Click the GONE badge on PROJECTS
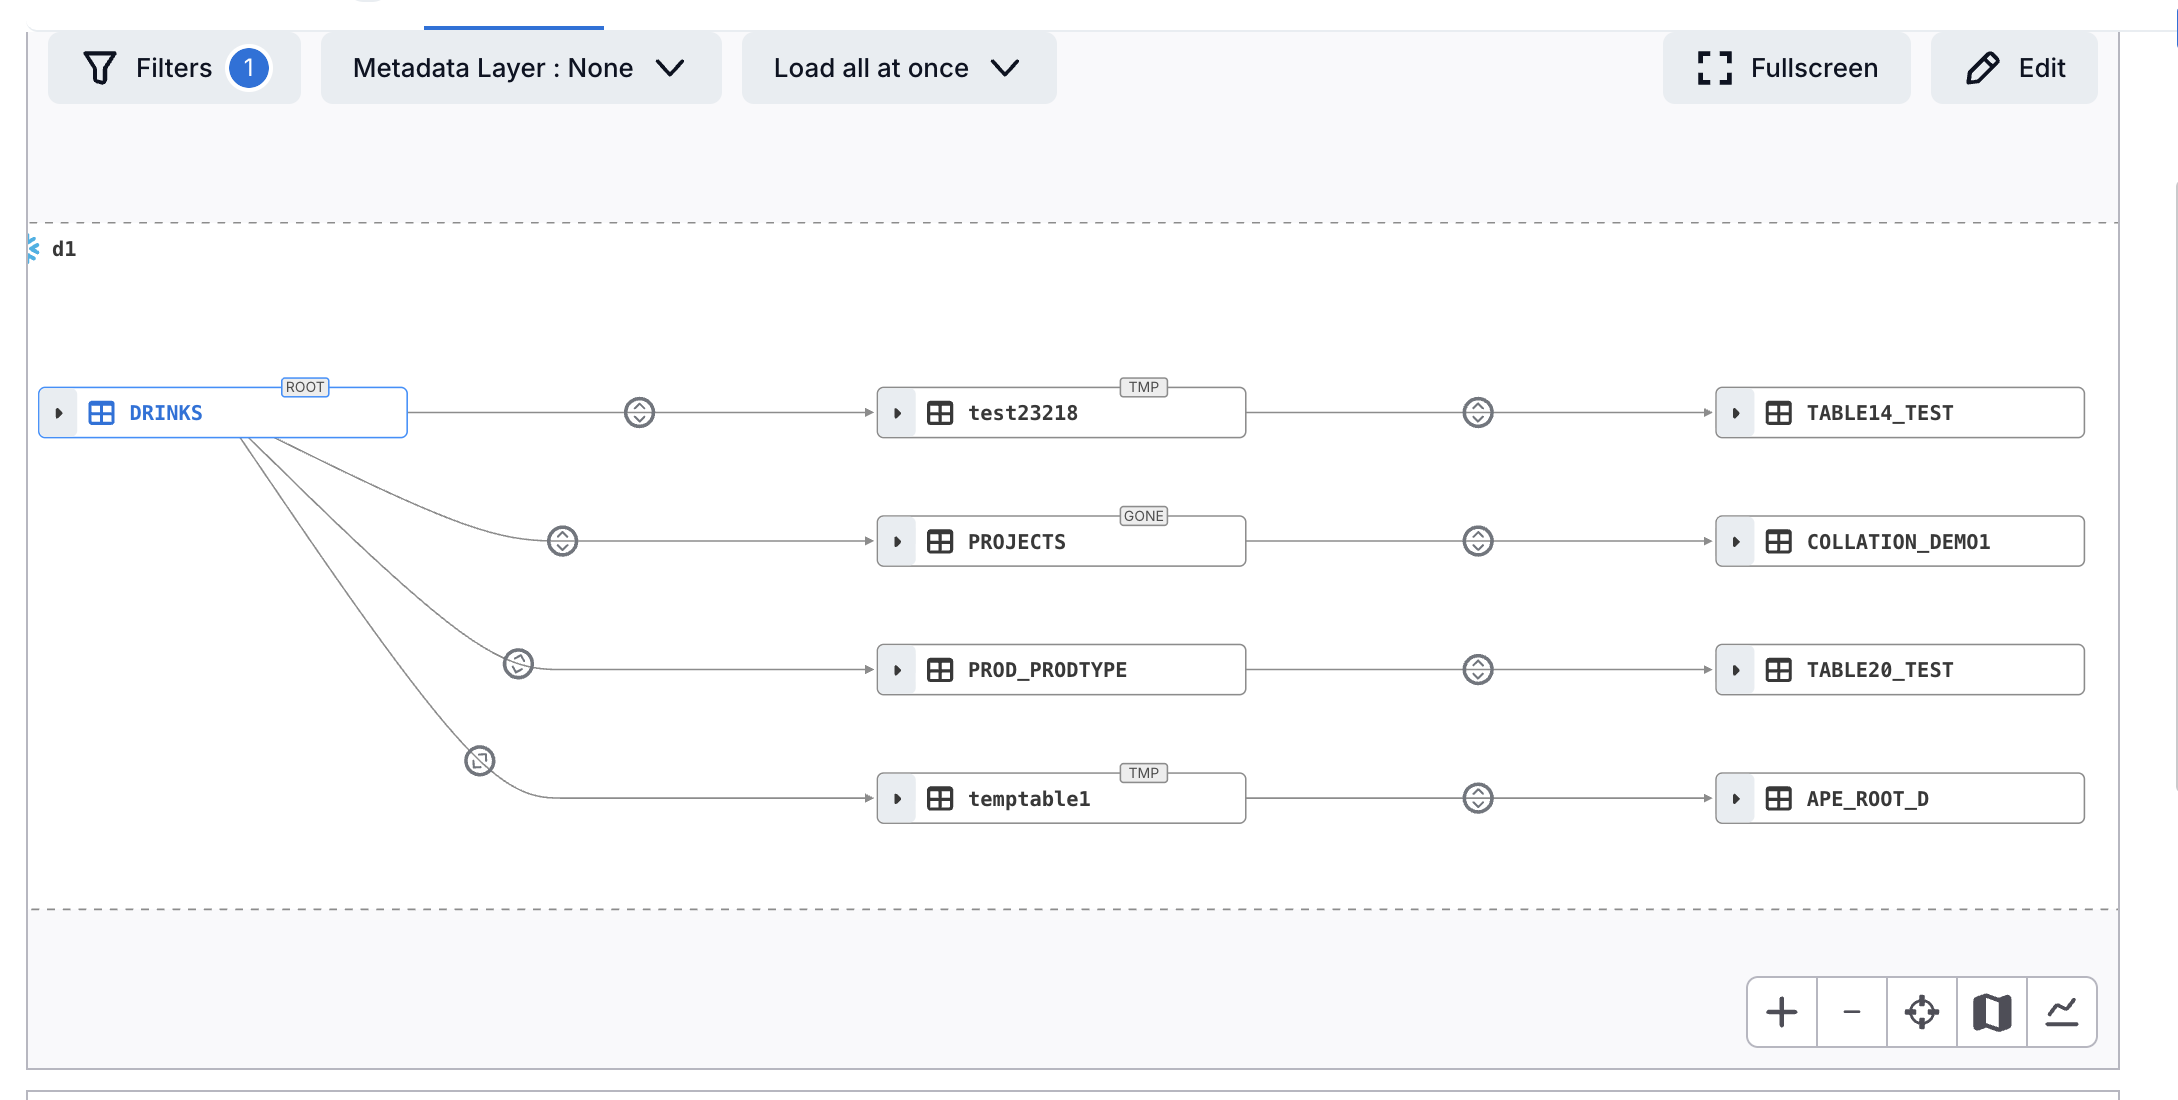 [x=1144, y=516]
